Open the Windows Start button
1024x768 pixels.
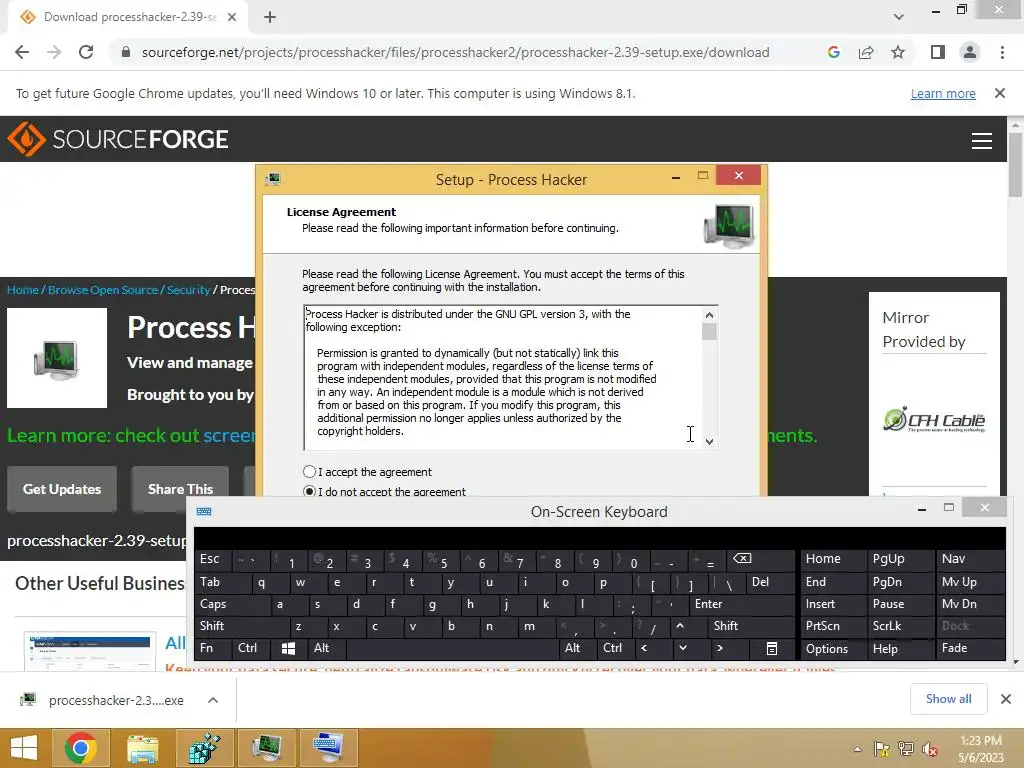coord(24,748)
